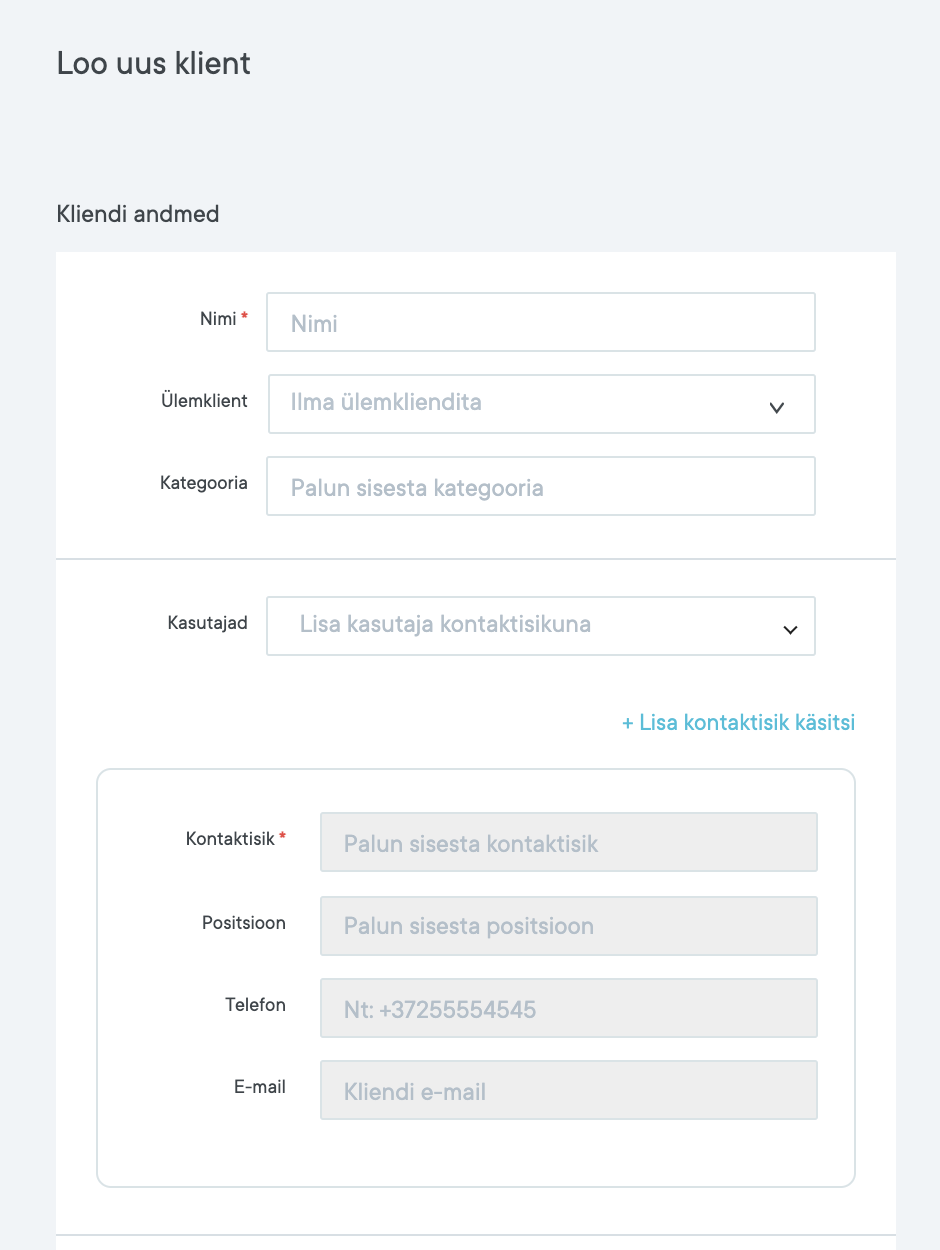Click the Kontaktisik input field

[568, 842]
